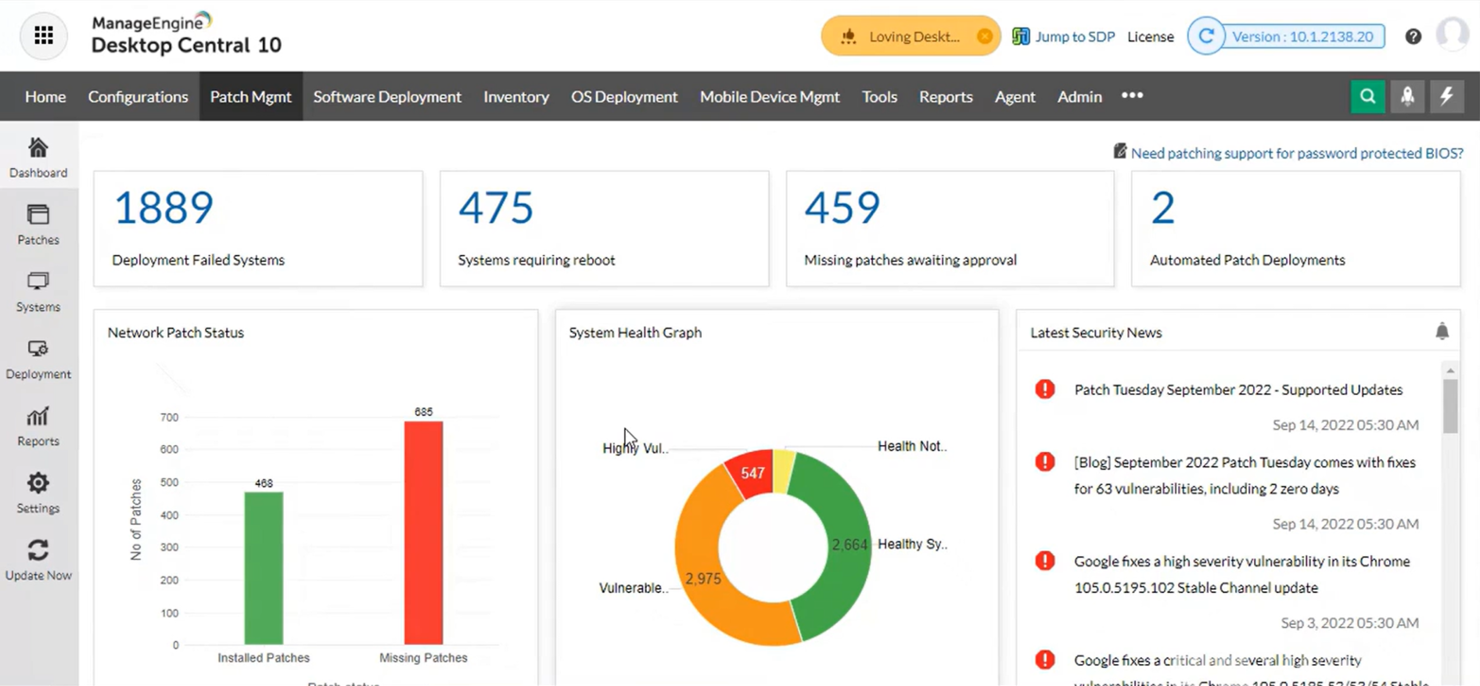This screenshot has width=1480, height=686.
Task: Open the 2 Automated Patch Deployments card
Action: pyautogui.click(x=1297, y=229)
